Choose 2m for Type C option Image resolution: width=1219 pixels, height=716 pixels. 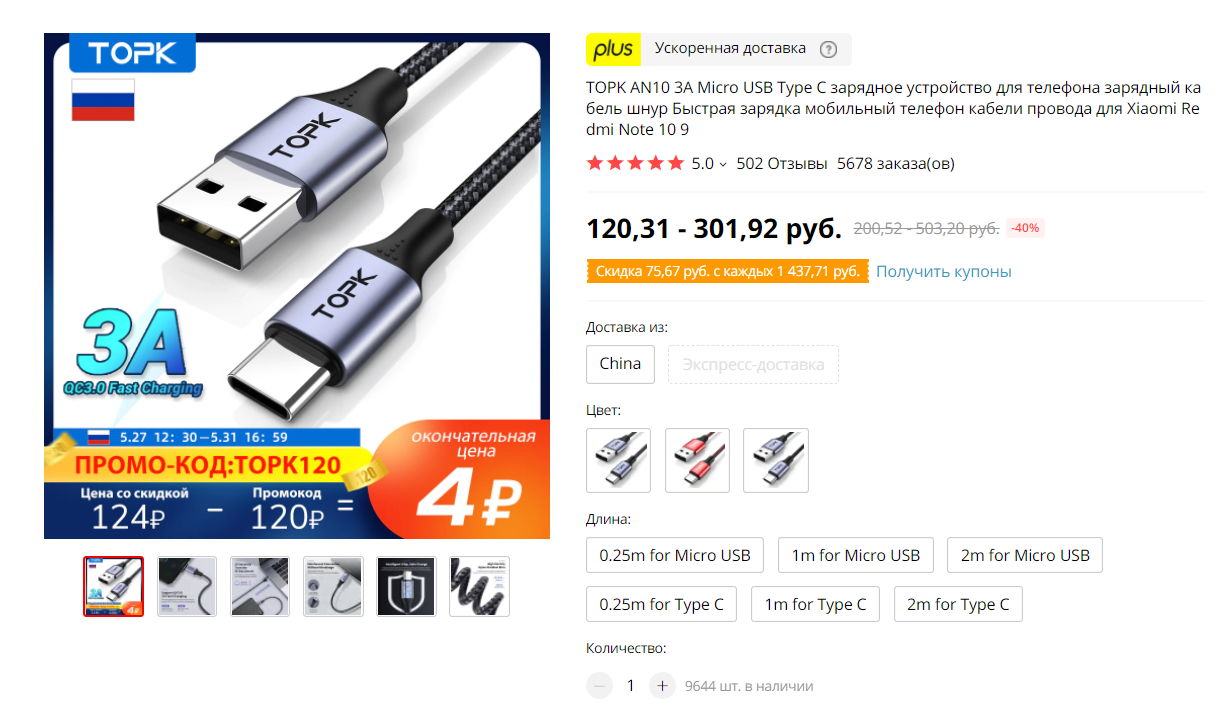tap(958, 604)
